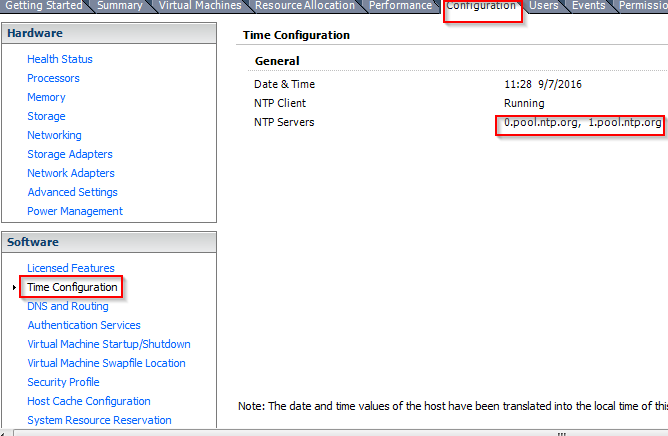The image size is (668, 436).
Task: Switch to the Users tab
Action: click(543, 6)
